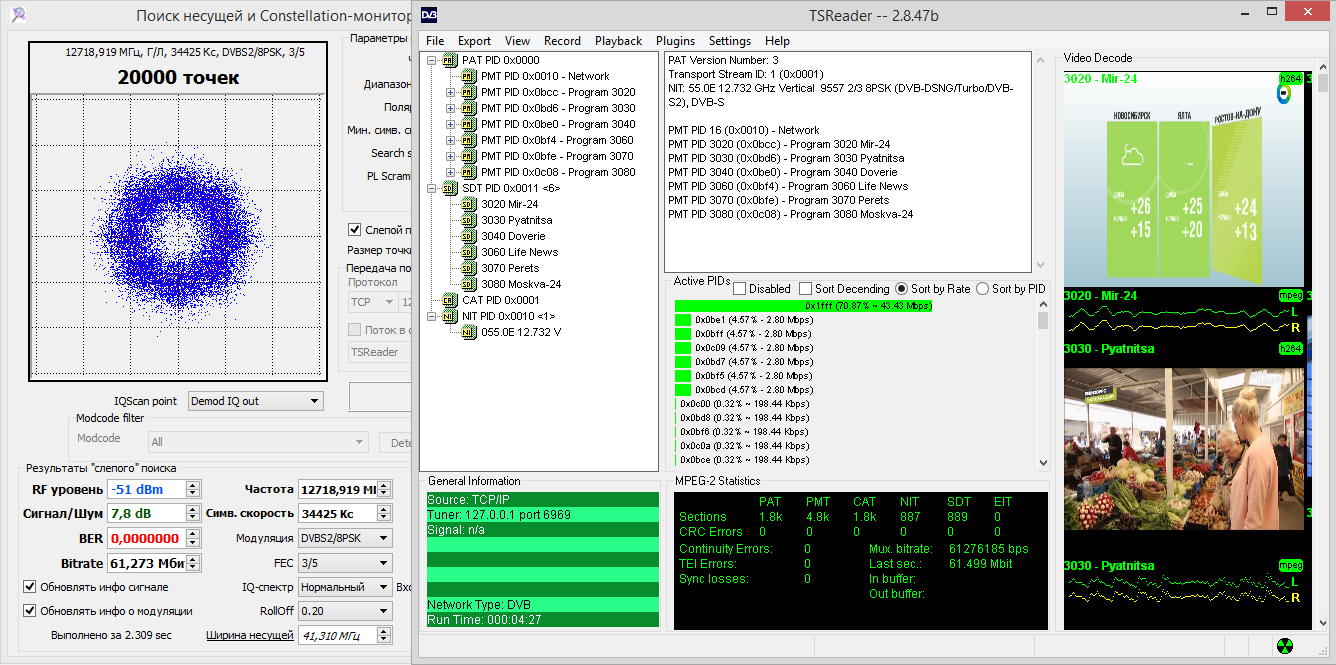Click the NIT PID 0x0010 table icon
Image resolution: width=1336 pixels, height=665 pixels.
pos(449,316)
